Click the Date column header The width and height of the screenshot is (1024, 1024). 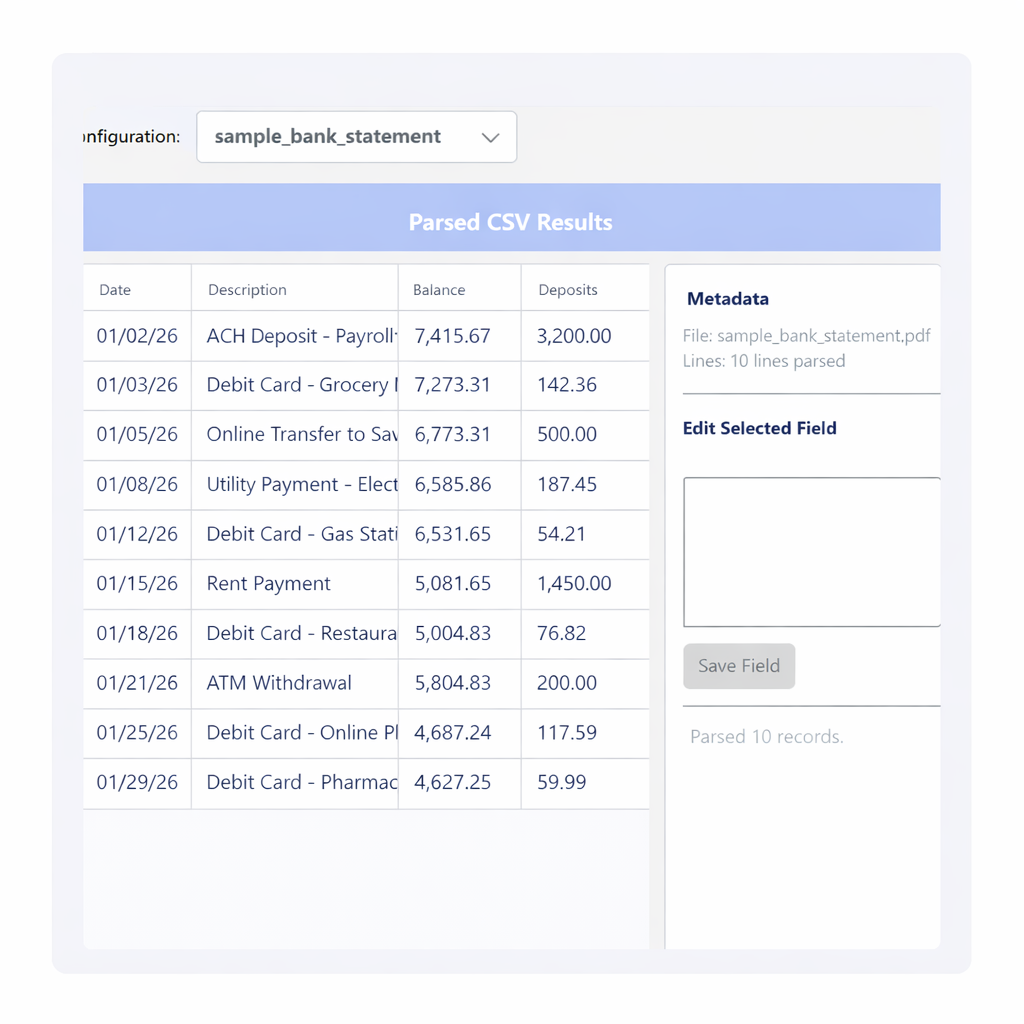pyautogui.click(x=115, y=290)
